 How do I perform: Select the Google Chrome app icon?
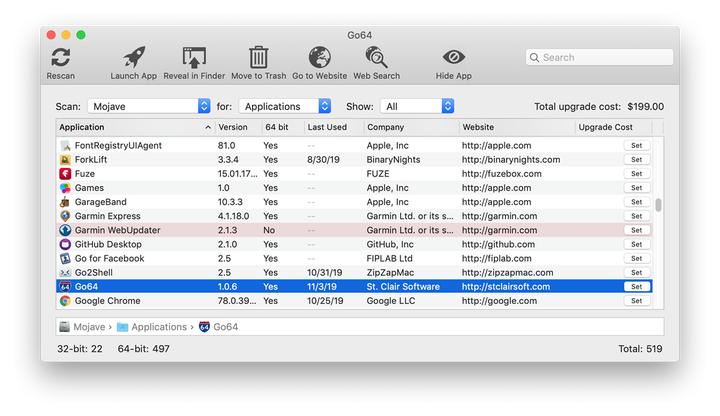pyautogui.click(x=65, y=301)
